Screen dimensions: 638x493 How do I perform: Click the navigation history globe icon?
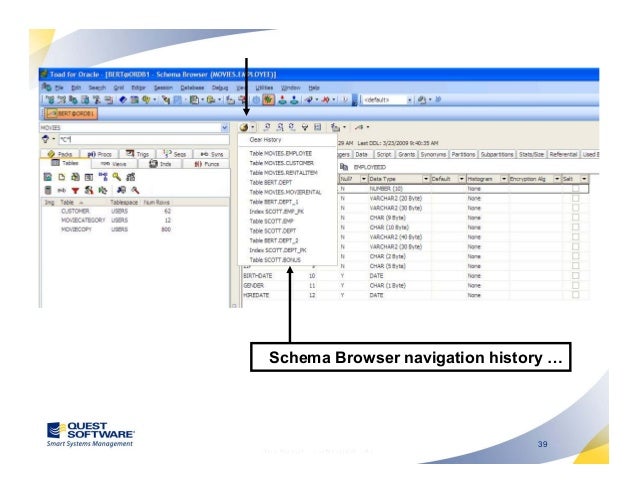244,127
